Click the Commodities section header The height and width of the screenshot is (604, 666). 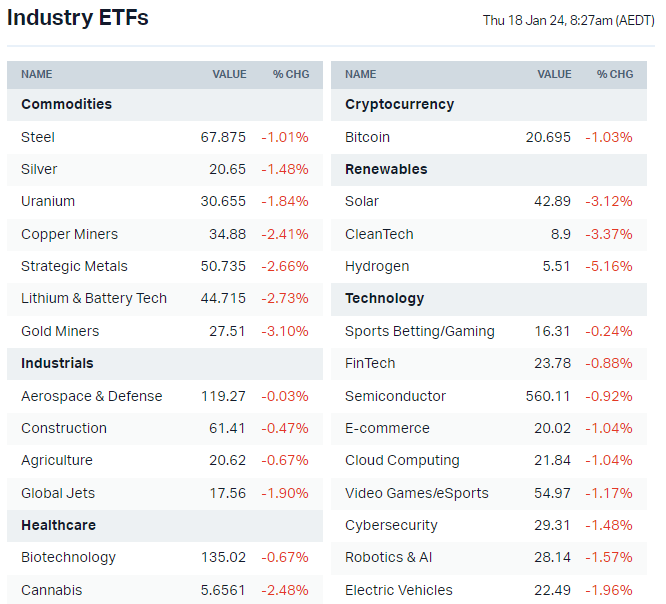coord(66,104)
